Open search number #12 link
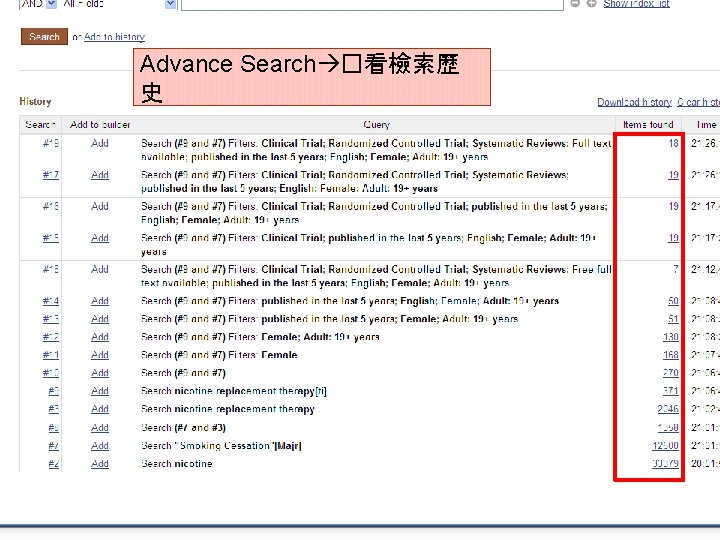This screenshot has width=720, height=540. coord(51,337)
